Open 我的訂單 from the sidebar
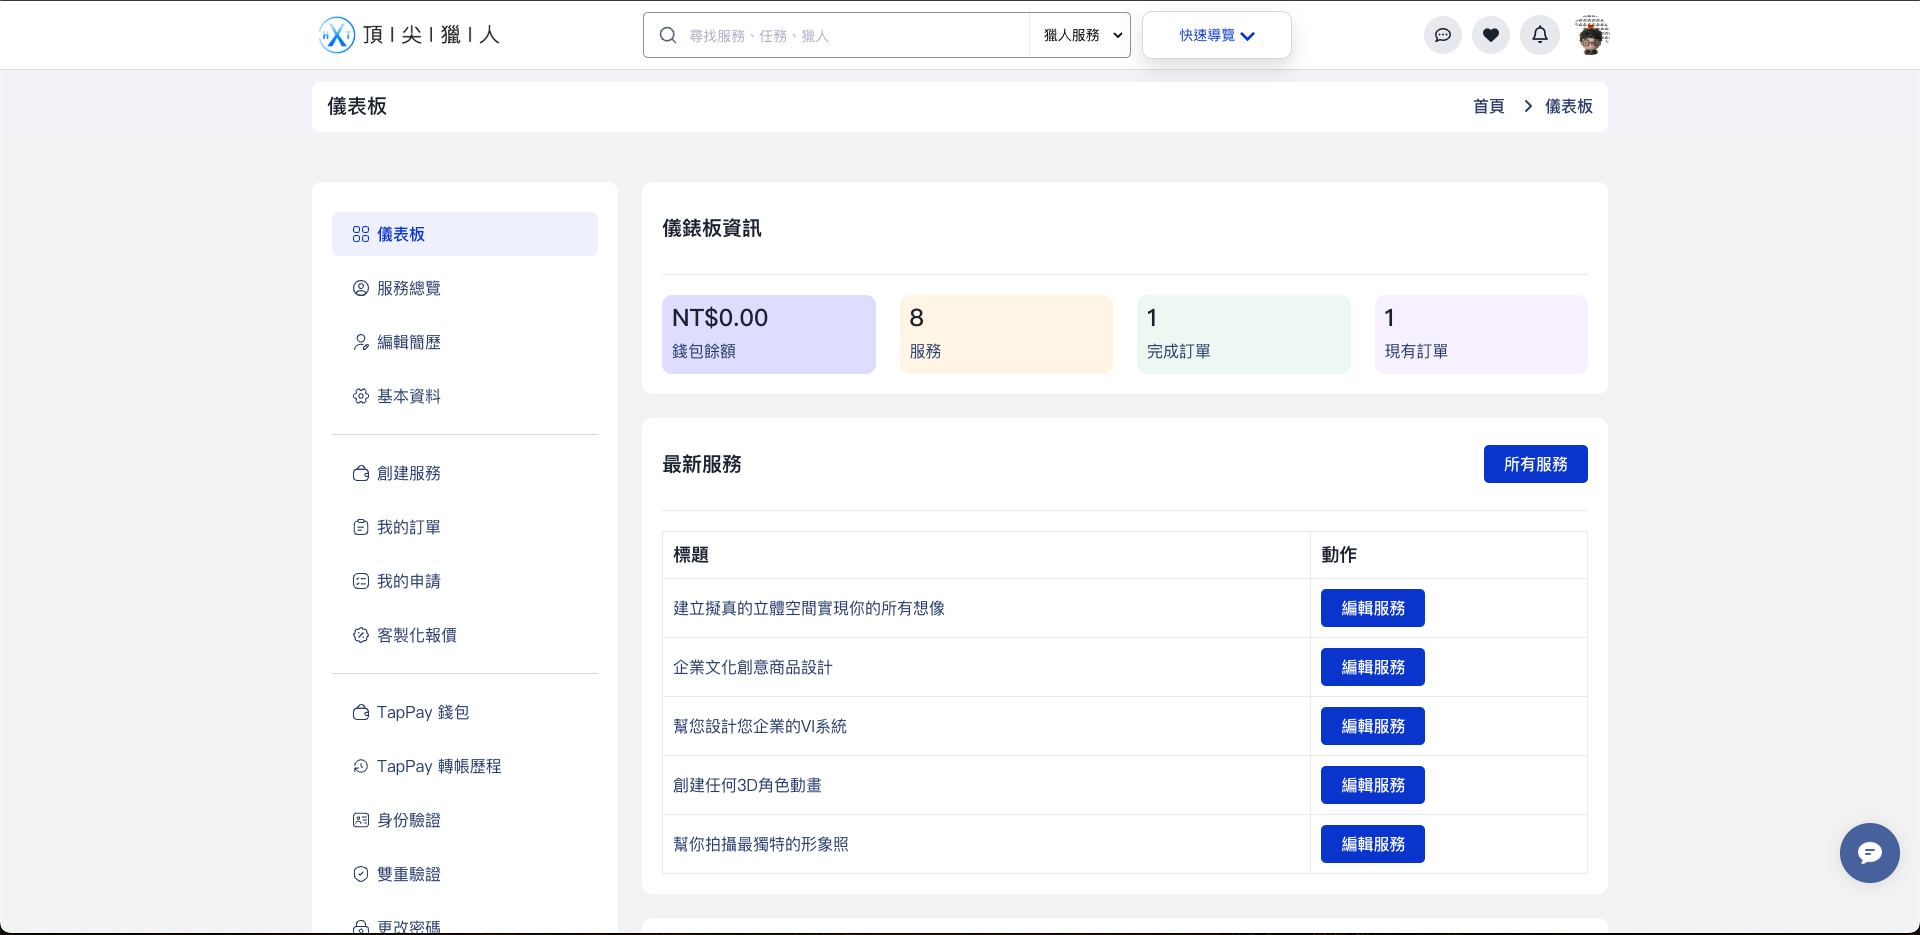Viewport: 1920px width, 935px height. [408, 527]
